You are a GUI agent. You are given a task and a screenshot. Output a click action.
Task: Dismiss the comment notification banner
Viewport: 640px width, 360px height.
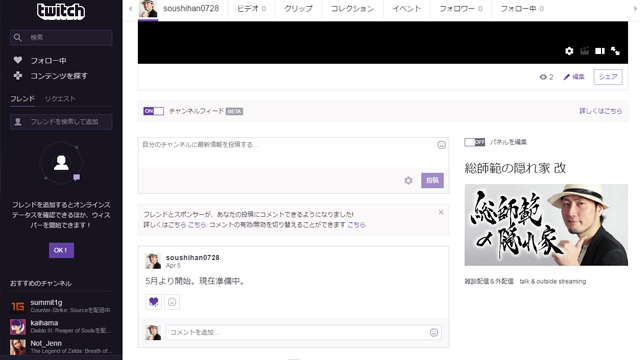(x=441, y=212)
